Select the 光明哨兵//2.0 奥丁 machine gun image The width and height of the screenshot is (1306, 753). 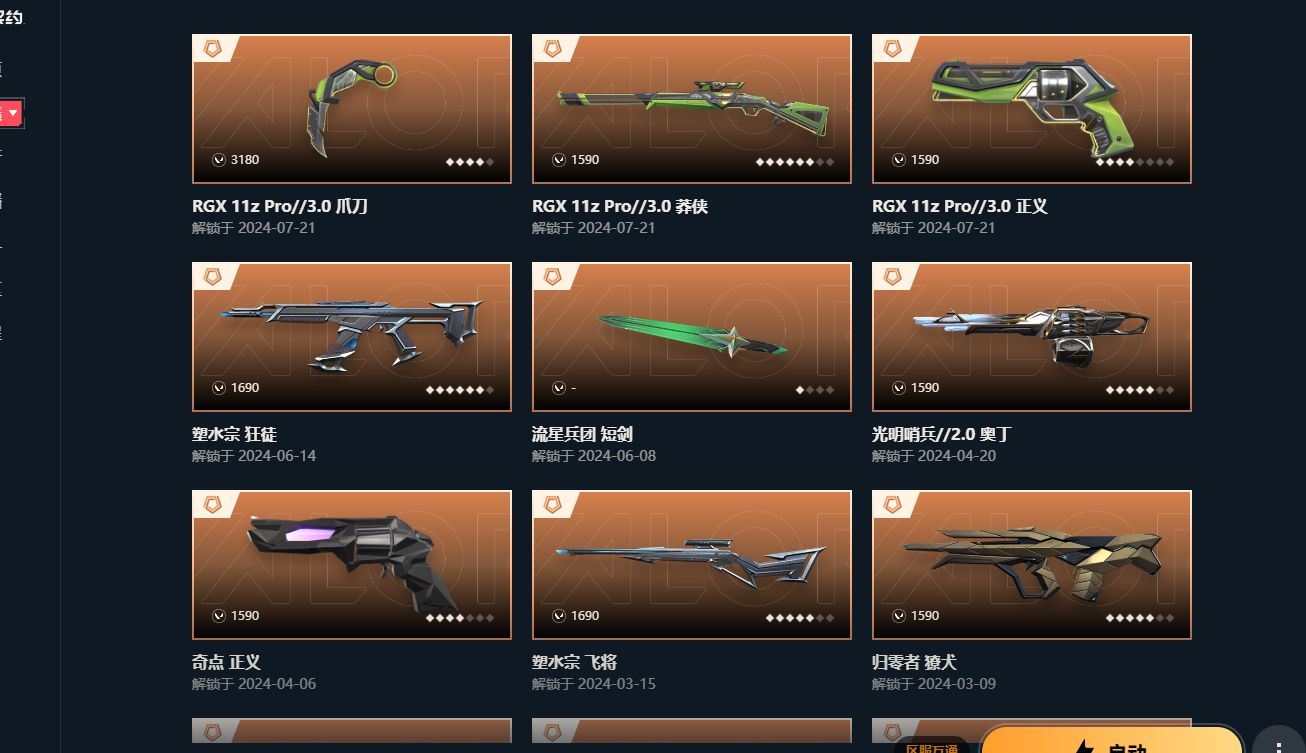tap(1032, 337)
